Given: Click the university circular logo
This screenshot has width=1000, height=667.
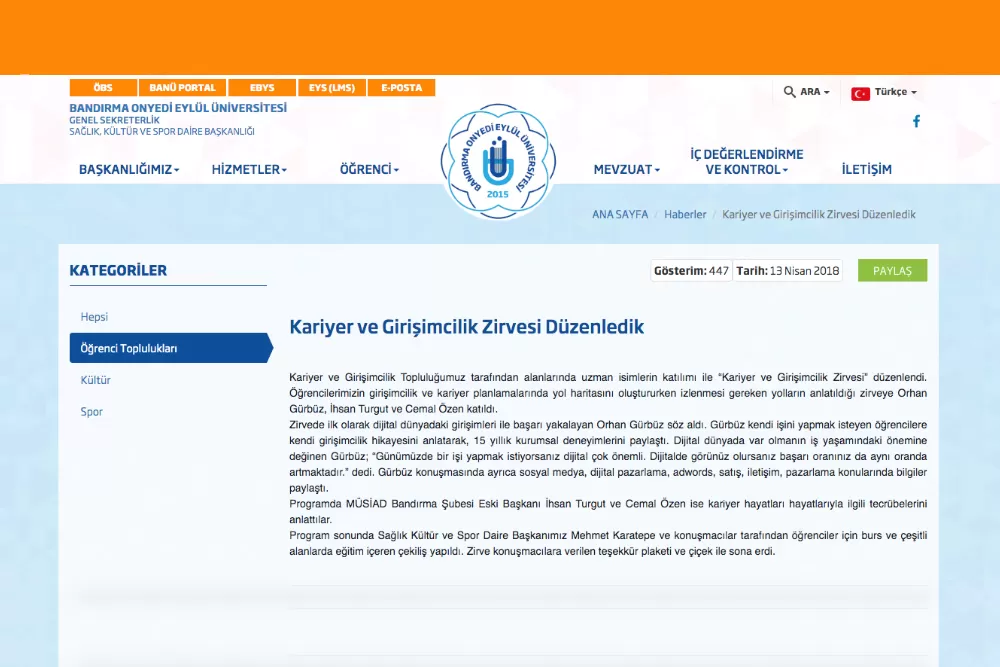Looking at the screenshot, I should 497,162.
